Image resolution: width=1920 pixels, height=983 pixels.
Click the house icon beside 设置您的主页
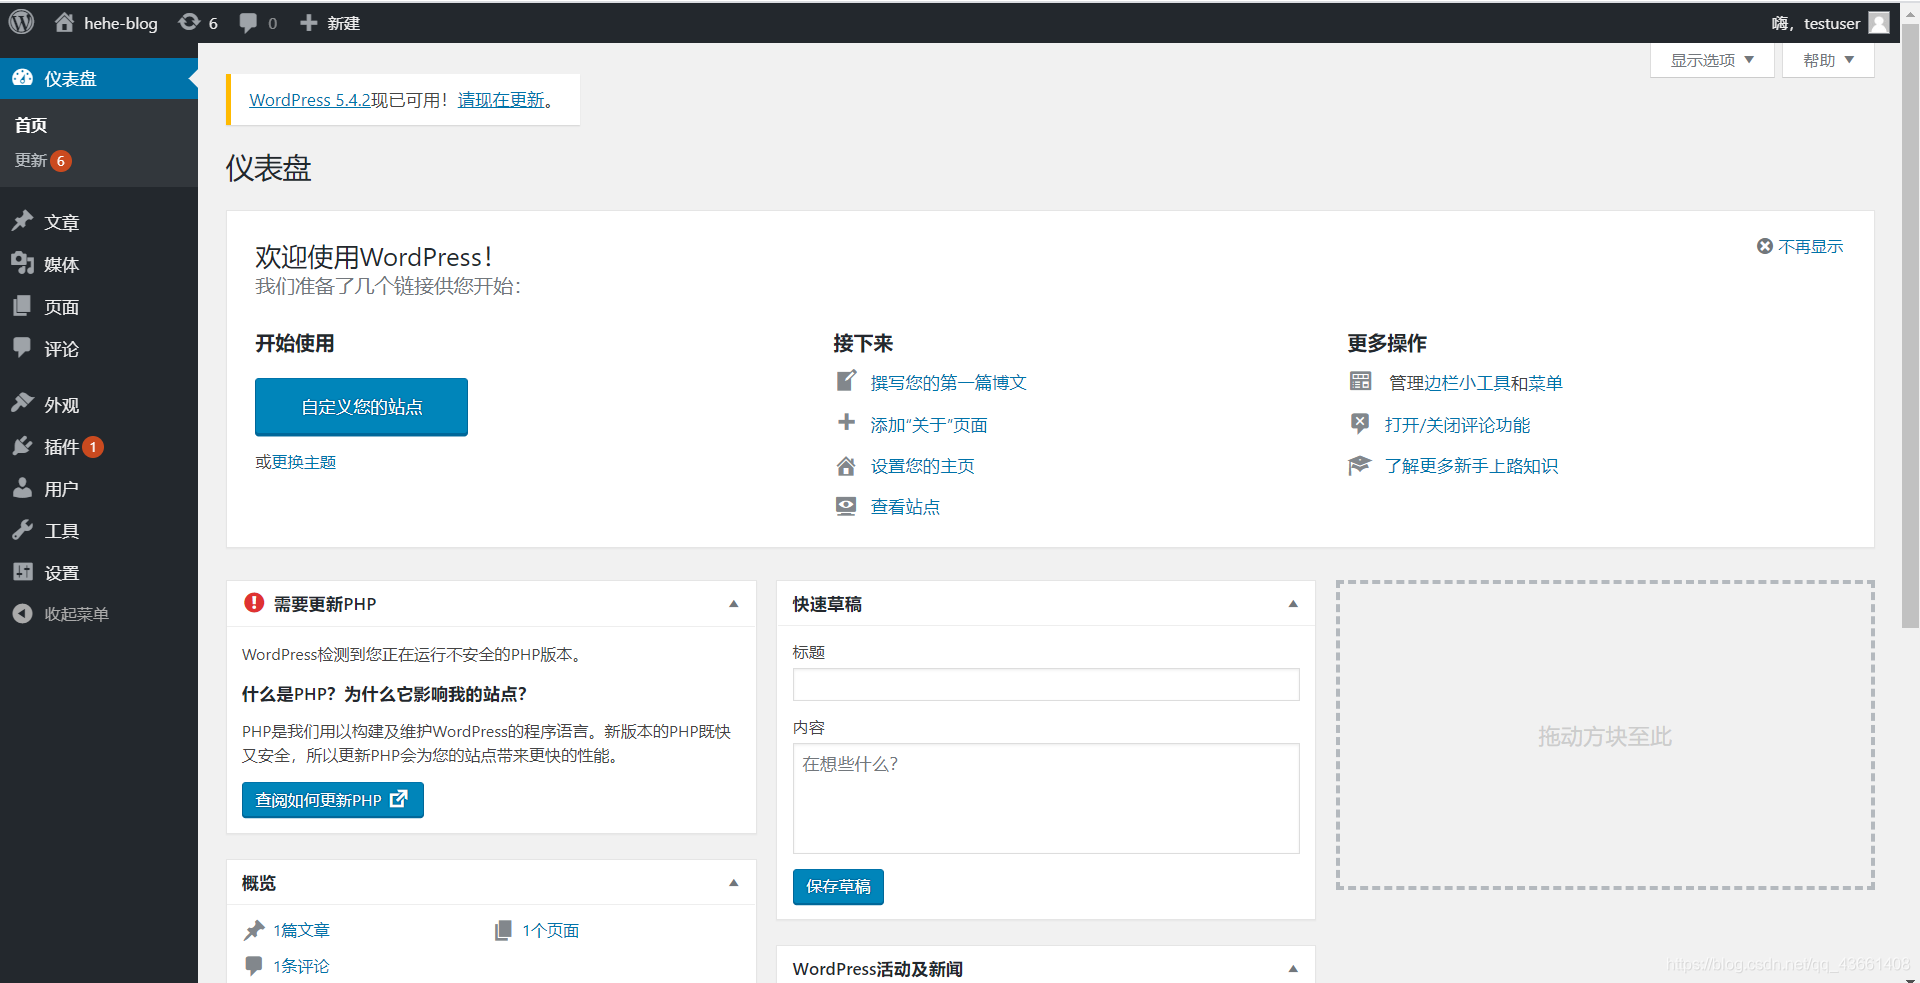(x=846, y=465)
